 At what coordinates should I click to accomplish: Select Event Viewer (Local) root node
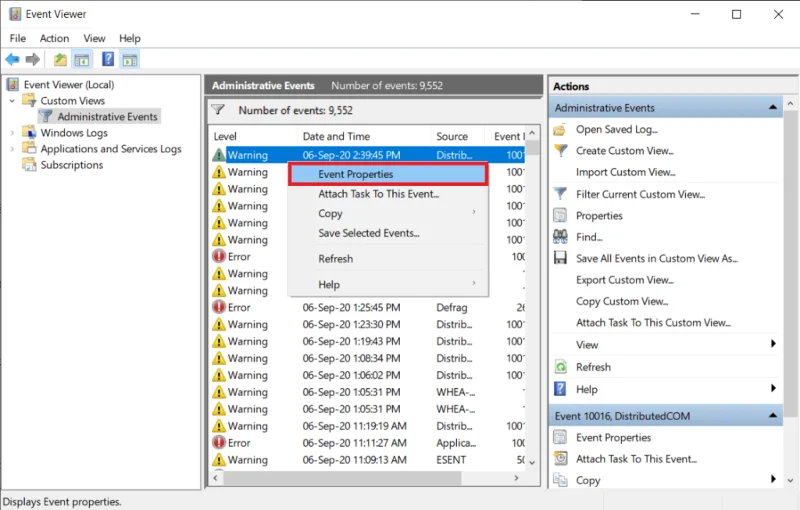click(69, 85)
